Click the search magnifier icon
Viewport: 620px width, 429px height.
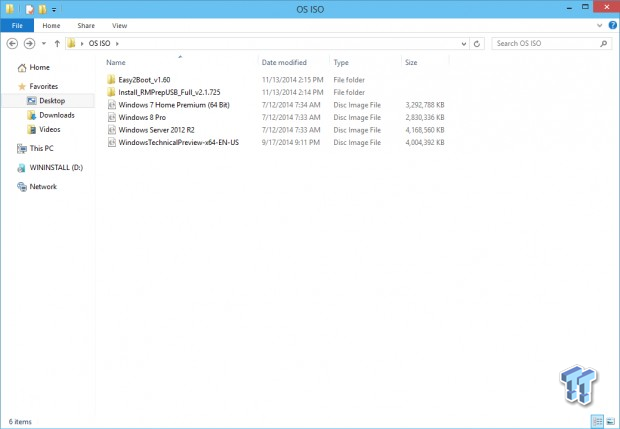click(603, 43)
